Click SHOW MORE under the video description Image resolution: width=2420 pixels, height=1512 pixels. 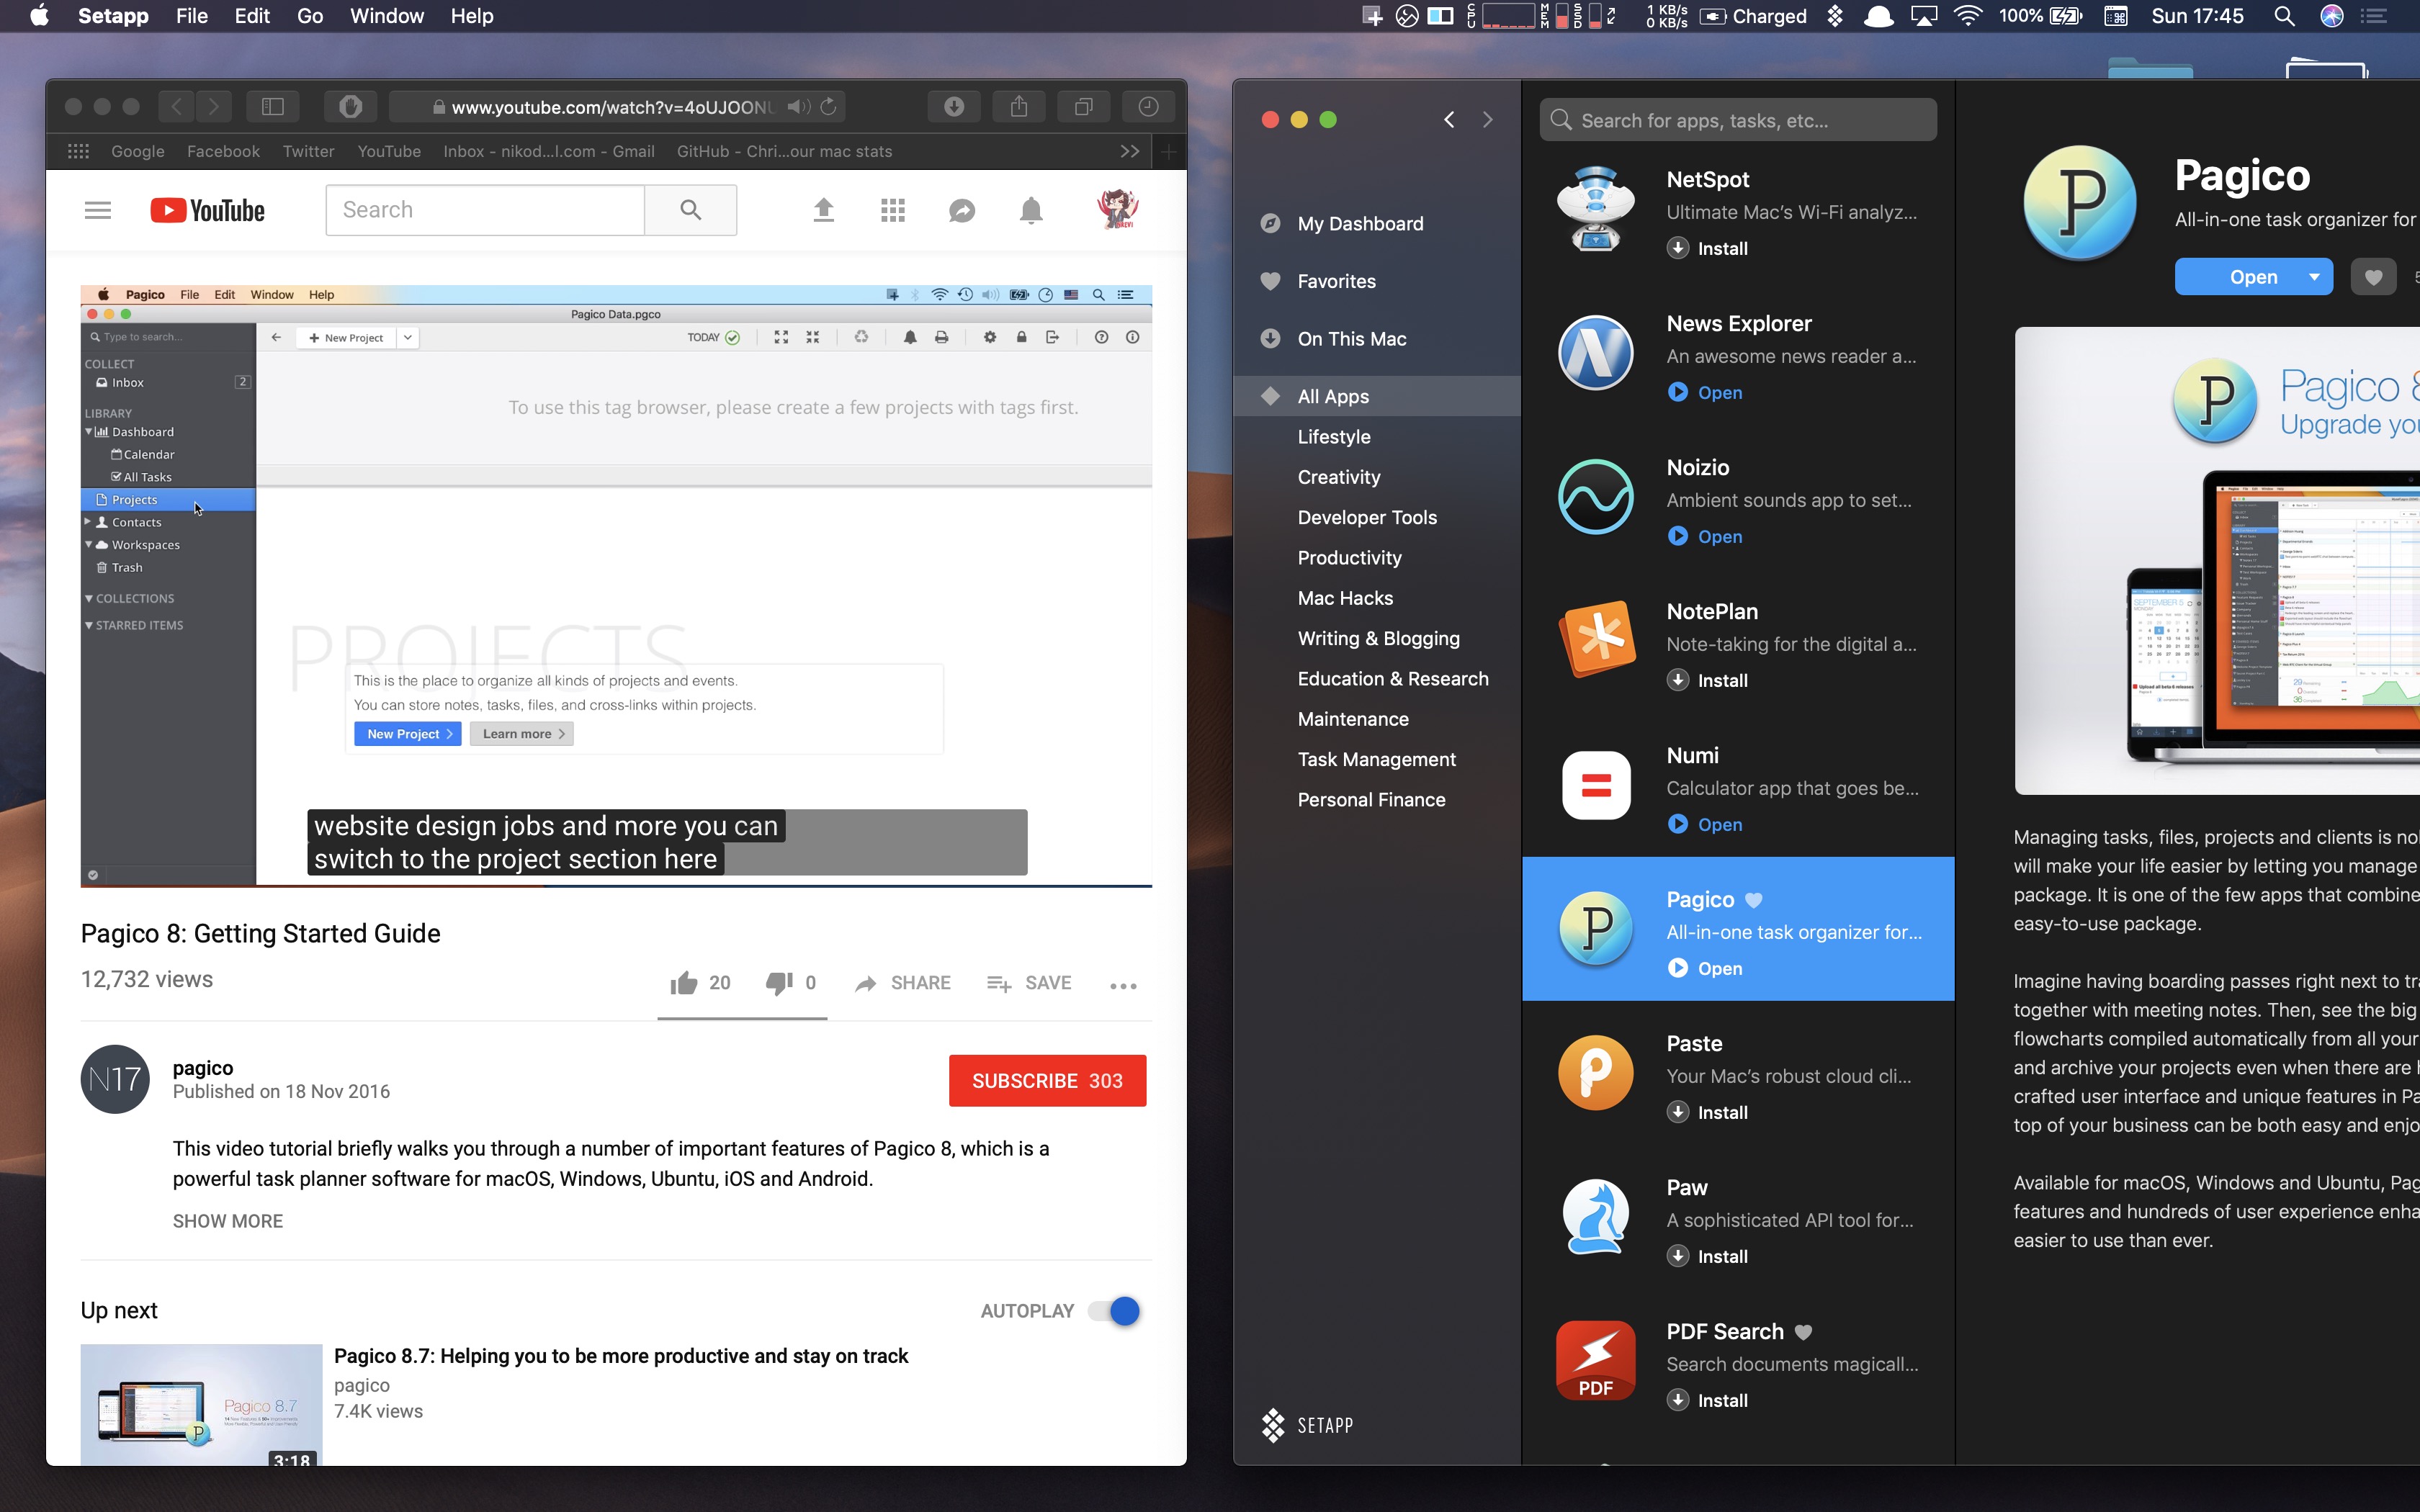point(228,1221)
